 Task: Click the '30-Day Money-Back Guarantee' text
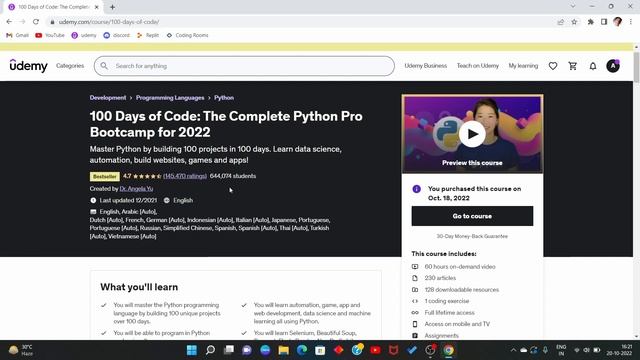coord(472,236)
